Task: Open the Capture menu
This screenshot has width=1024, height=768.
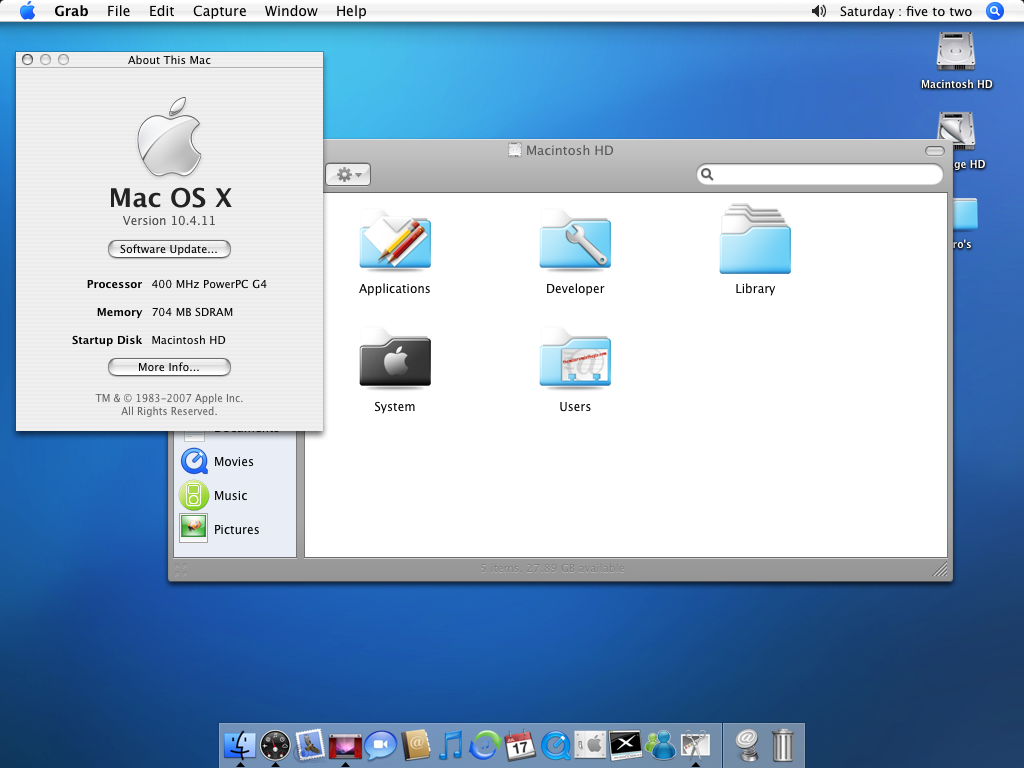Action: tap(219, 11)
